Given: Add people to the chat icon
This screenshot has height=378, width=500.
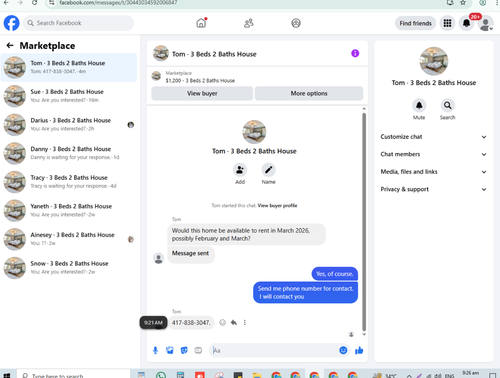Looking at the screenshot, I should (240, 170).
